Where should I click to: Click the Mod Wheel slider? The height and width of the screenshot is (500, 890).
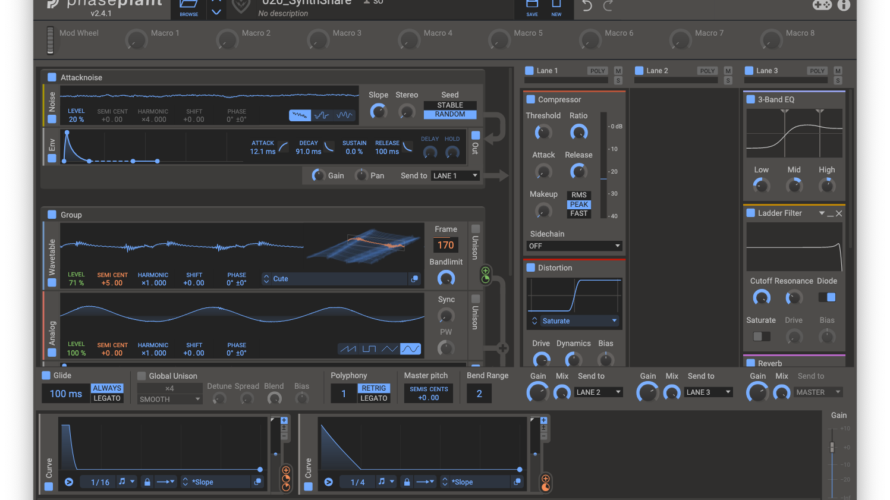(x=50, y=40)
